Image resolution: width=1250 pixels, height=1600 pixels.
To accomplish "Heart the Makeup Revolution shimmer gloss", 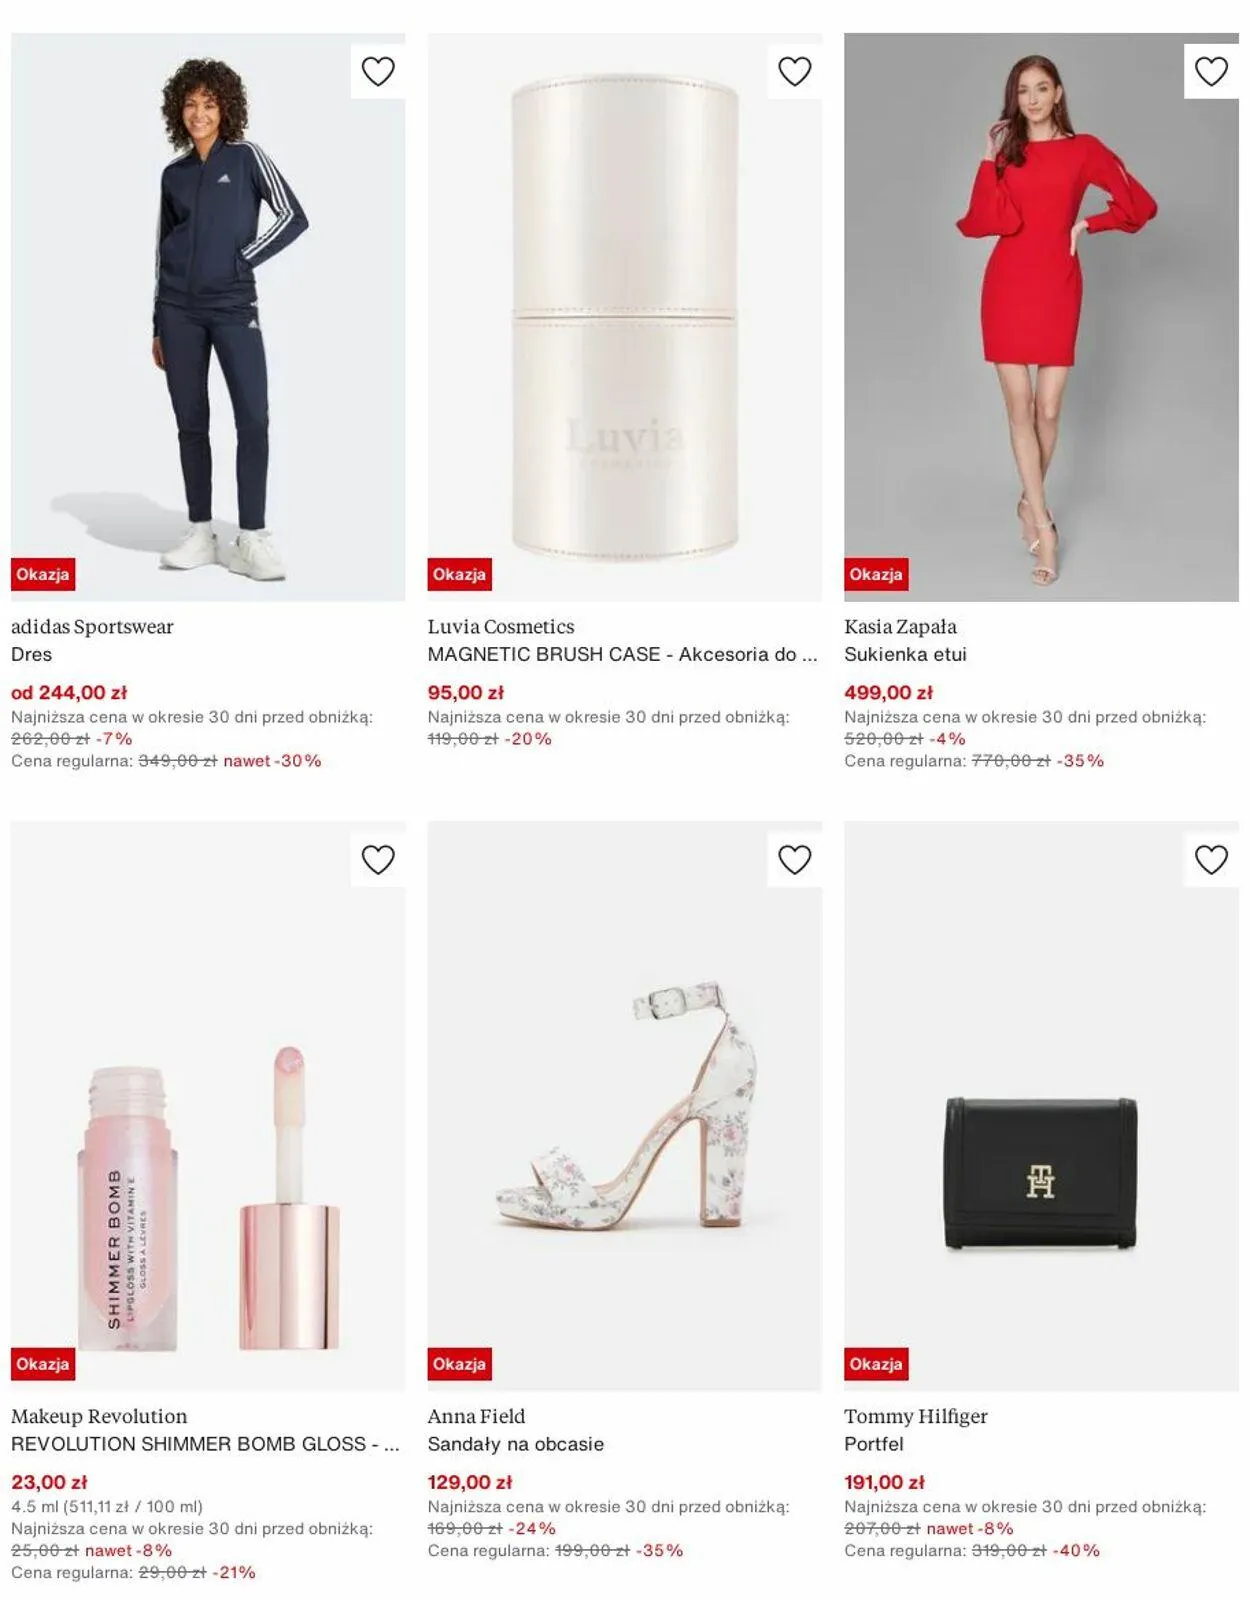I will pos(378,860).
